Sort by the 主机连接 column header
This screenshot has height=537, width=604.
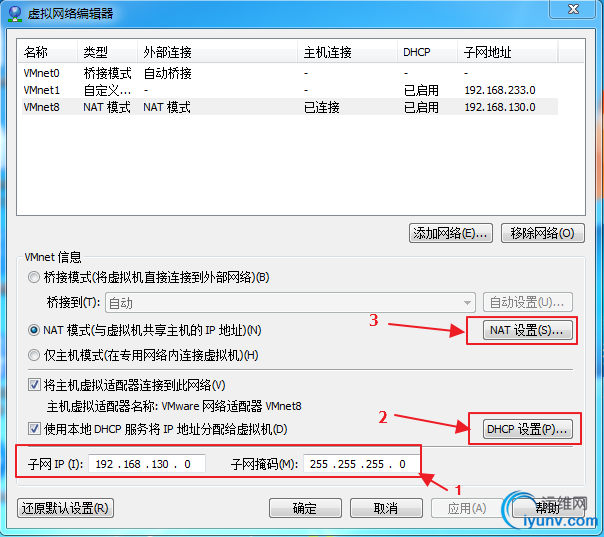pyautogui.click(x=347, y=52)
